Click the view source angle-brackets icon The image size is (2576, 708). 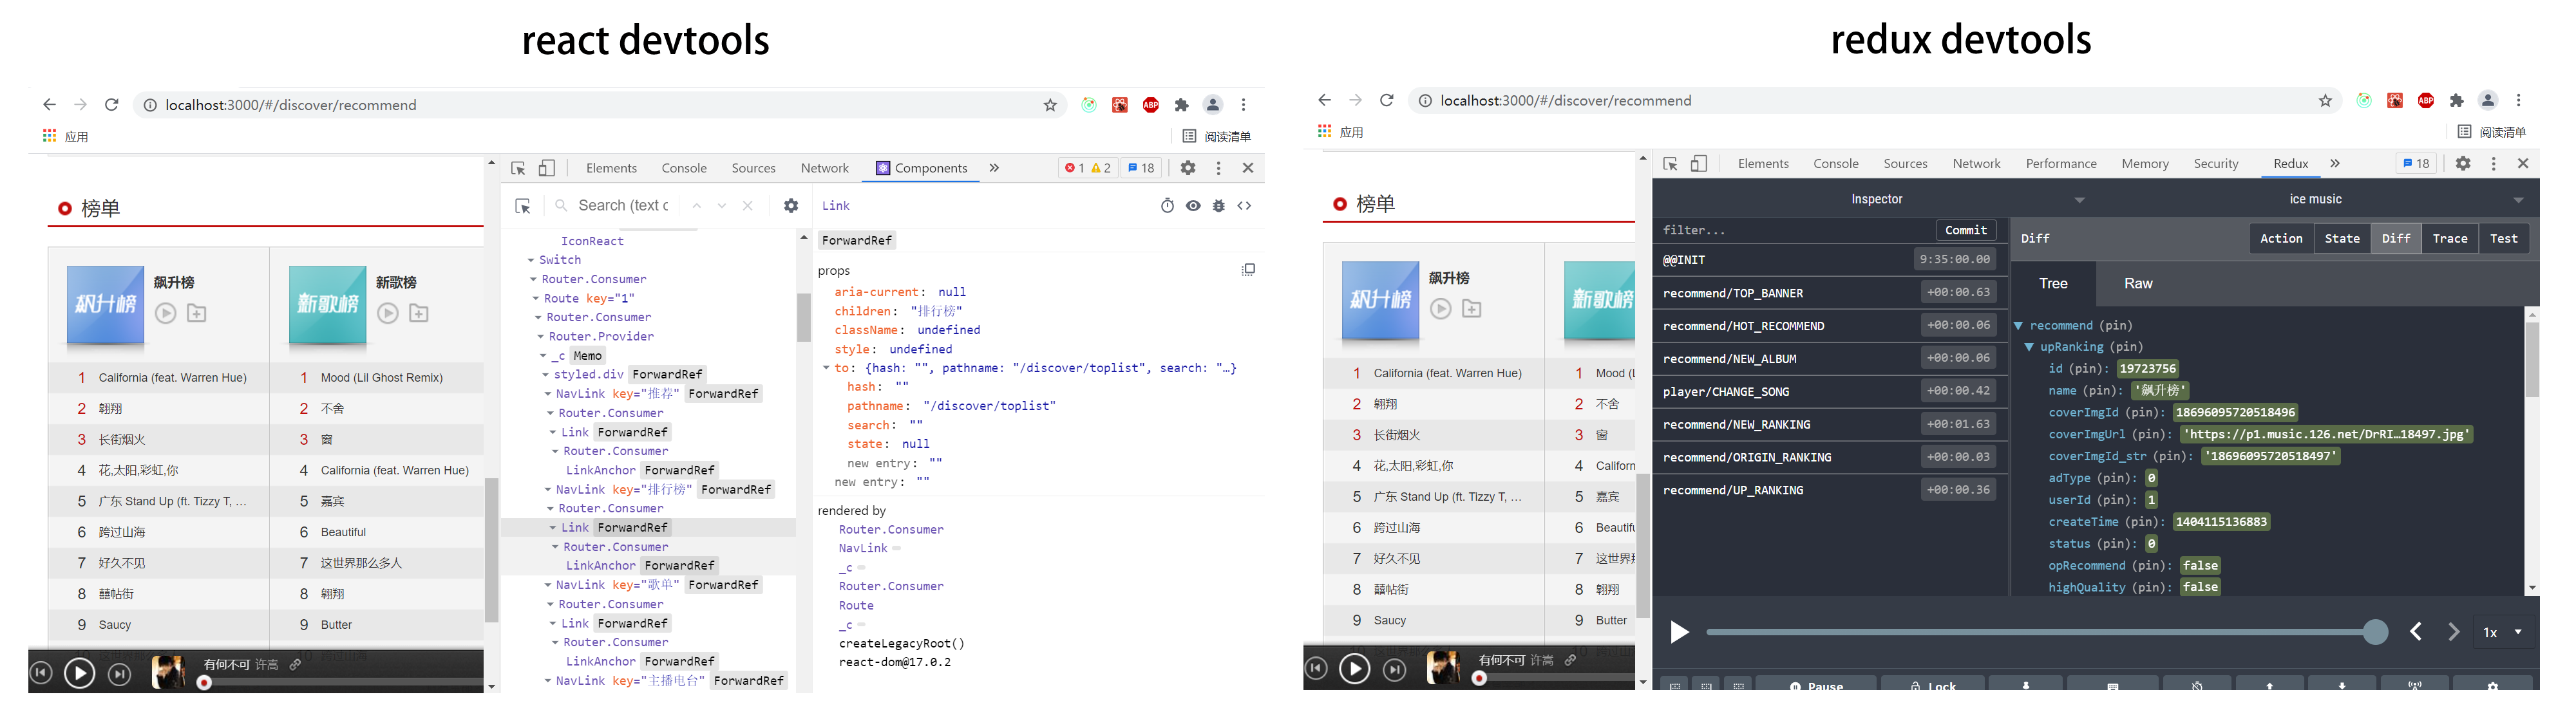pos(1244,206)
